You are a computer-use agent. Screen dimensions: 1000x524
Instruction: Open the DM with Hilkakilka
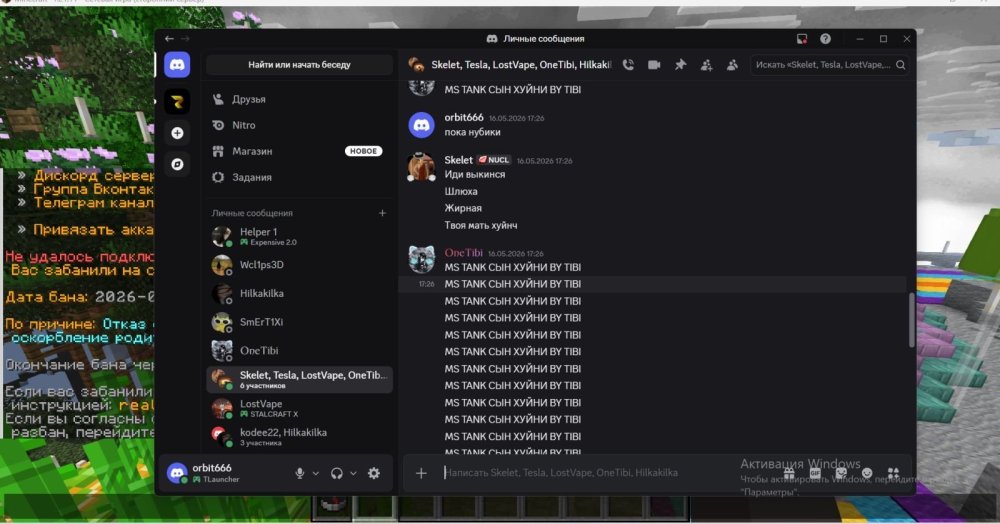pos(299,293)
